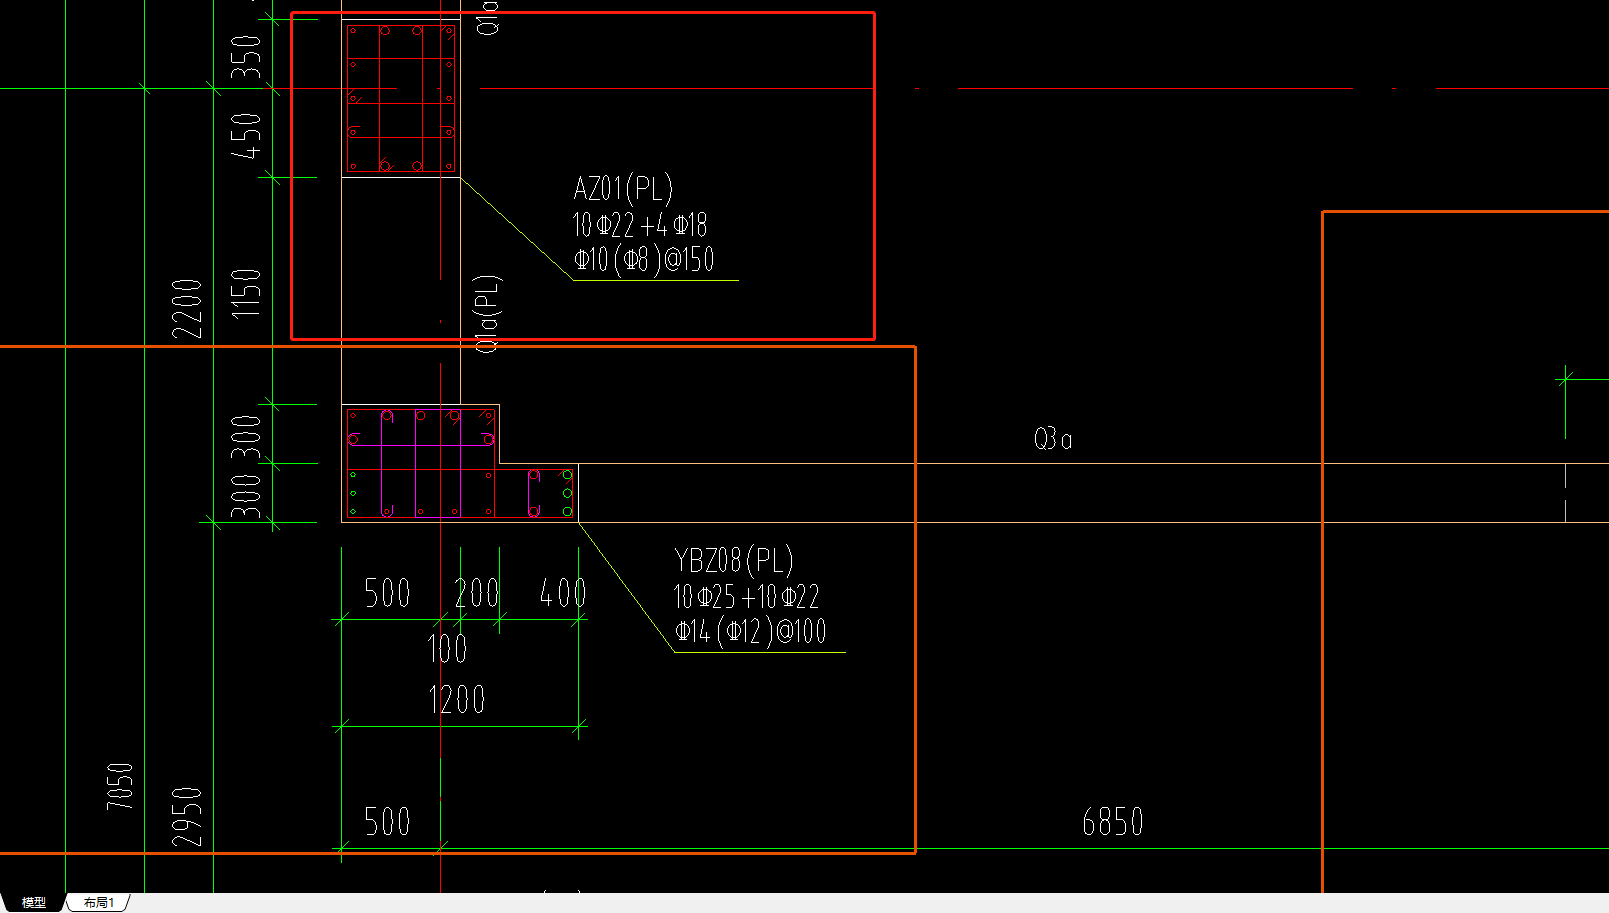This screenshot has height=913, width=1609.
Task: Click the 6850 dimension text
Action: (x=1112, y=822)
